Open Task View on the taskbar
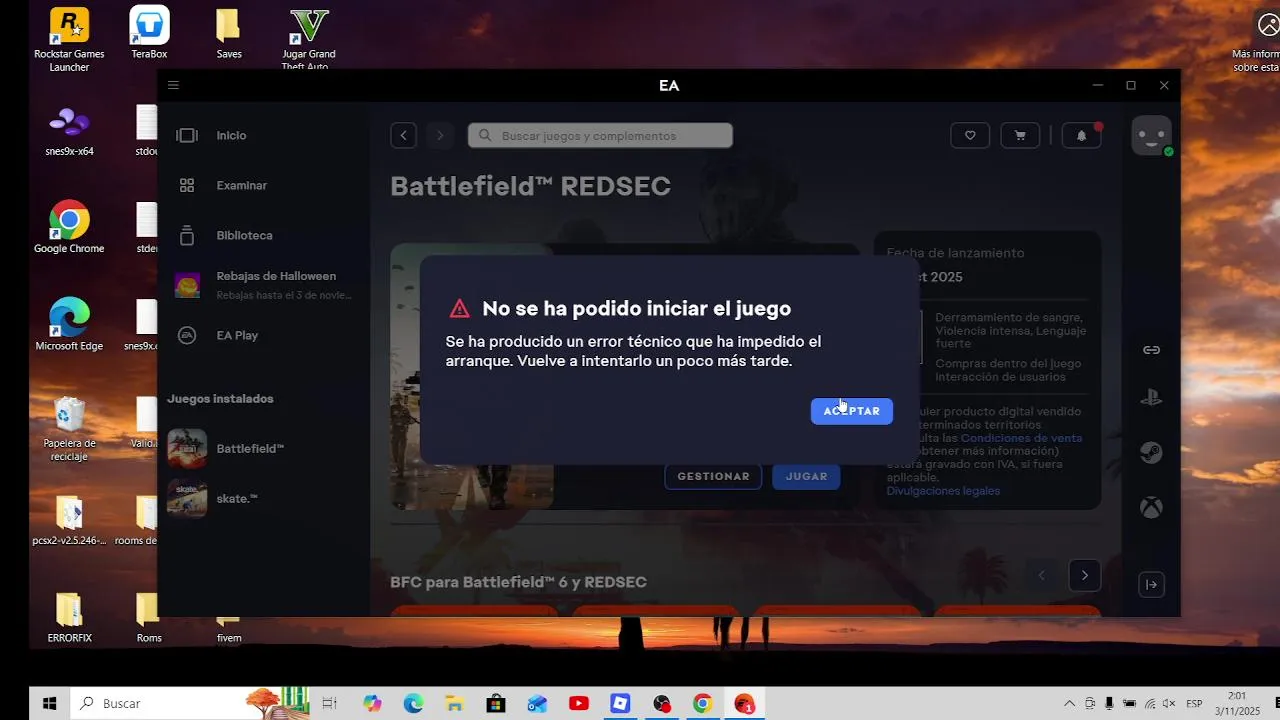 click(x=330, y=703)
